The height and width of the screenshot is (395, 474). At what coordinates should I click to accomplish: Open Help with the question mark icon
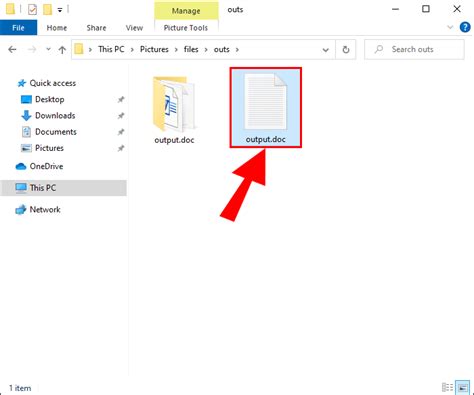click(465, 27)
